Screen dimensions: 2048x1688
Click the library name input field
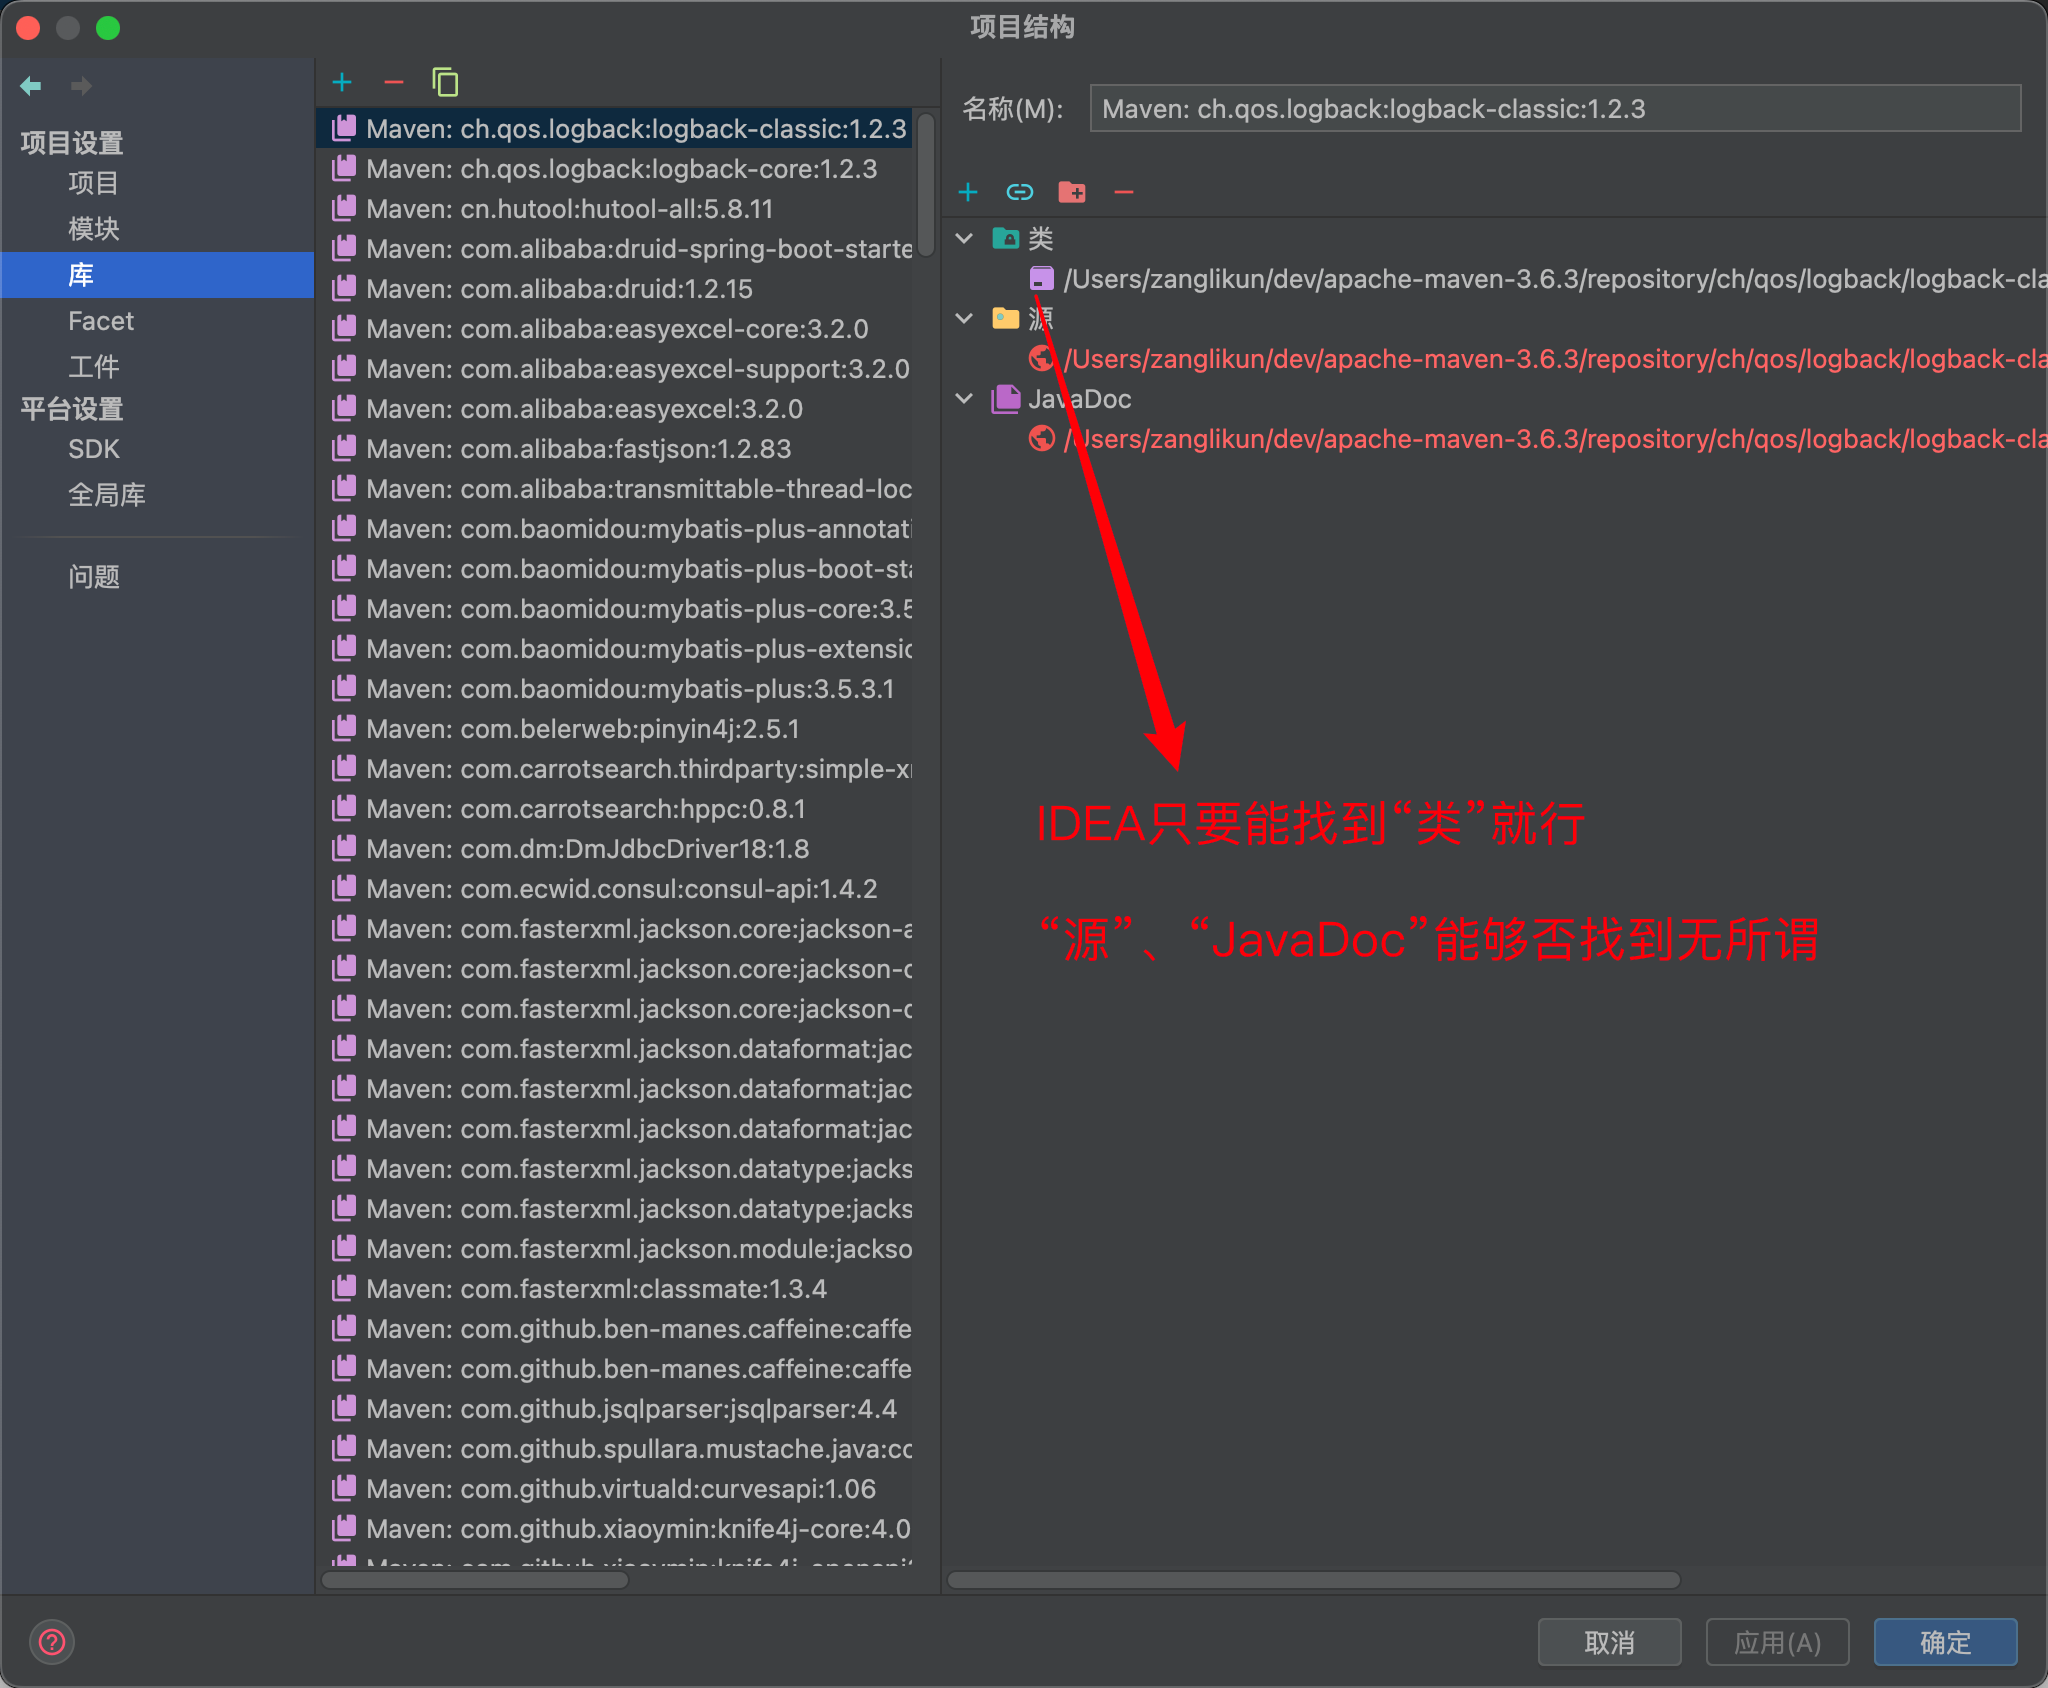1554,109
